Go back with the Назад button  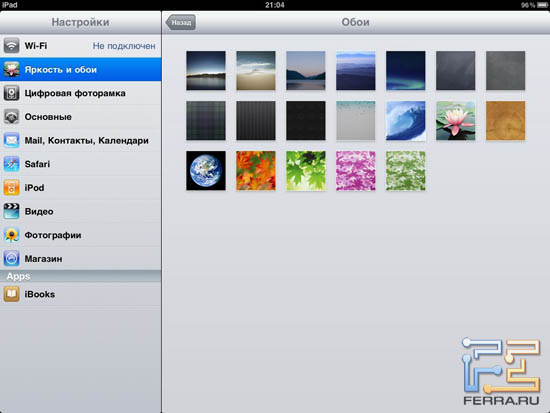pos(181,22)
